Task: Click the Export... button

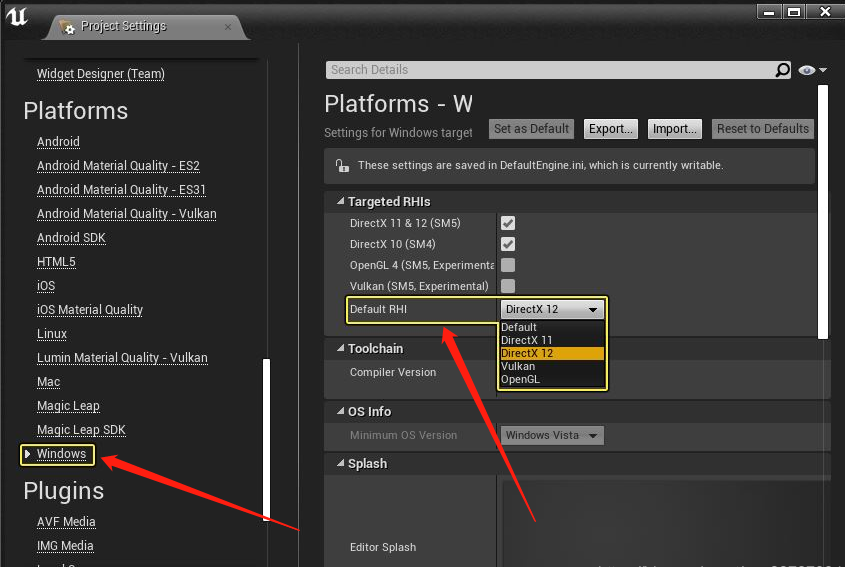Action: click(611, 129)
